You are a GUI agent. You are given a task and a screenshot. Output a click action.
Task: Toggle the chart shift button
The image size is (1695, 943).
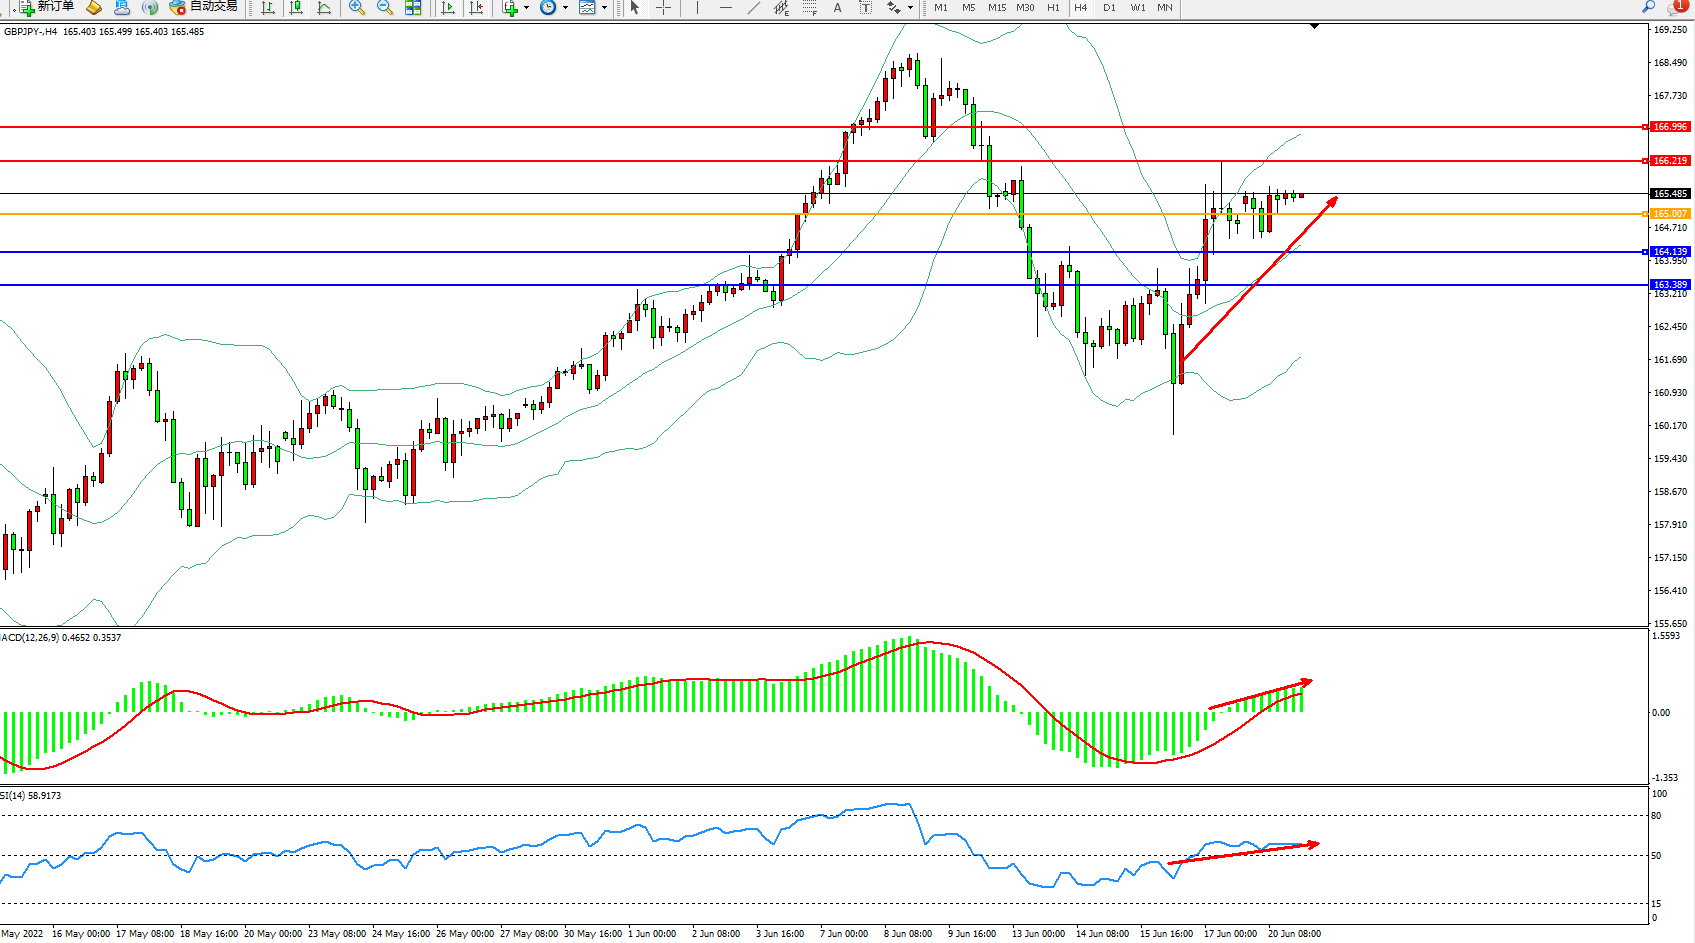pyautogui.click(x=476, y=8)
